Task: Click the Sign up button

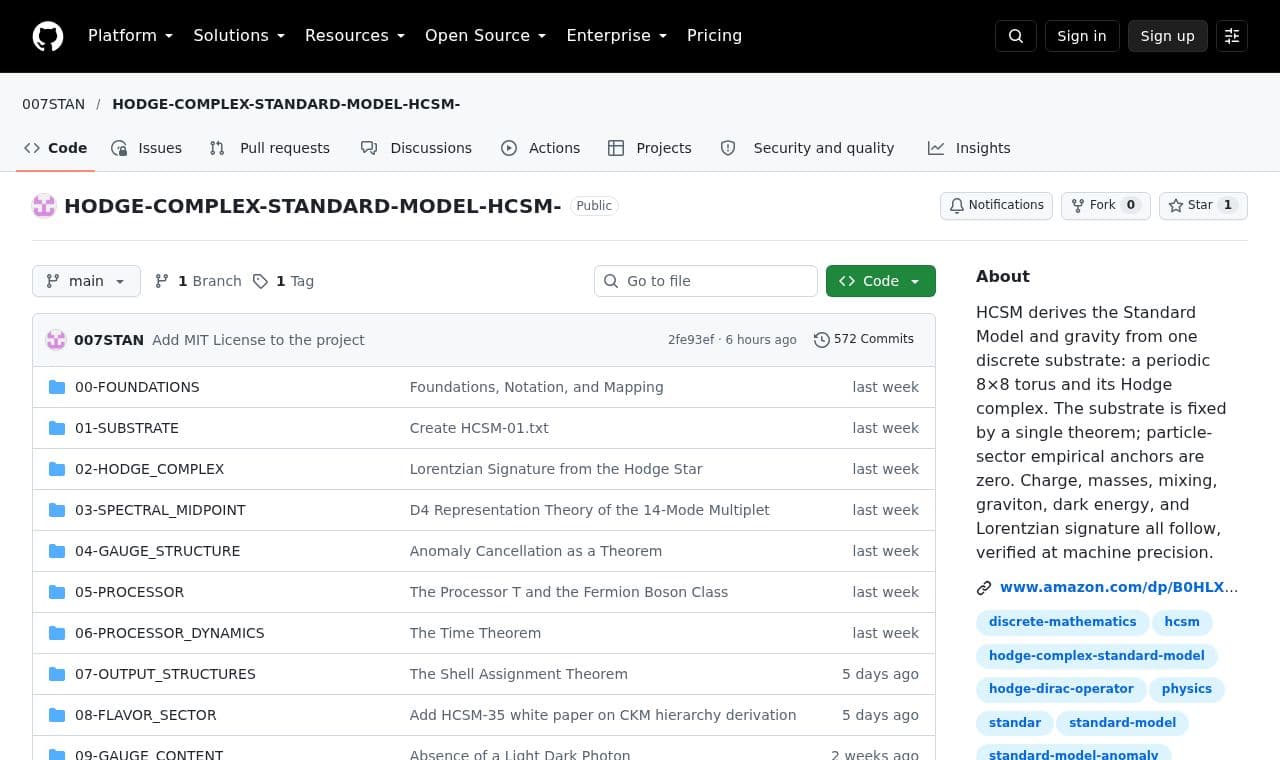Action: (1168, 36)
